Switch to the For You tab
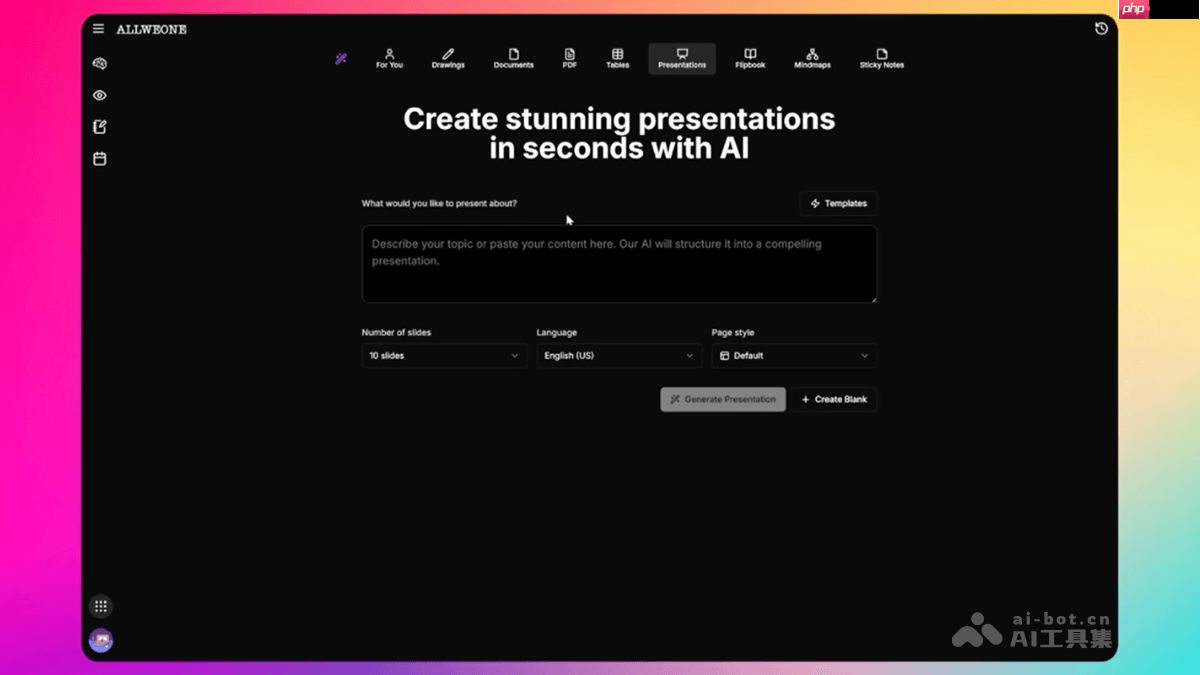This screenshot has height=675, width=1200. point(390,59)
